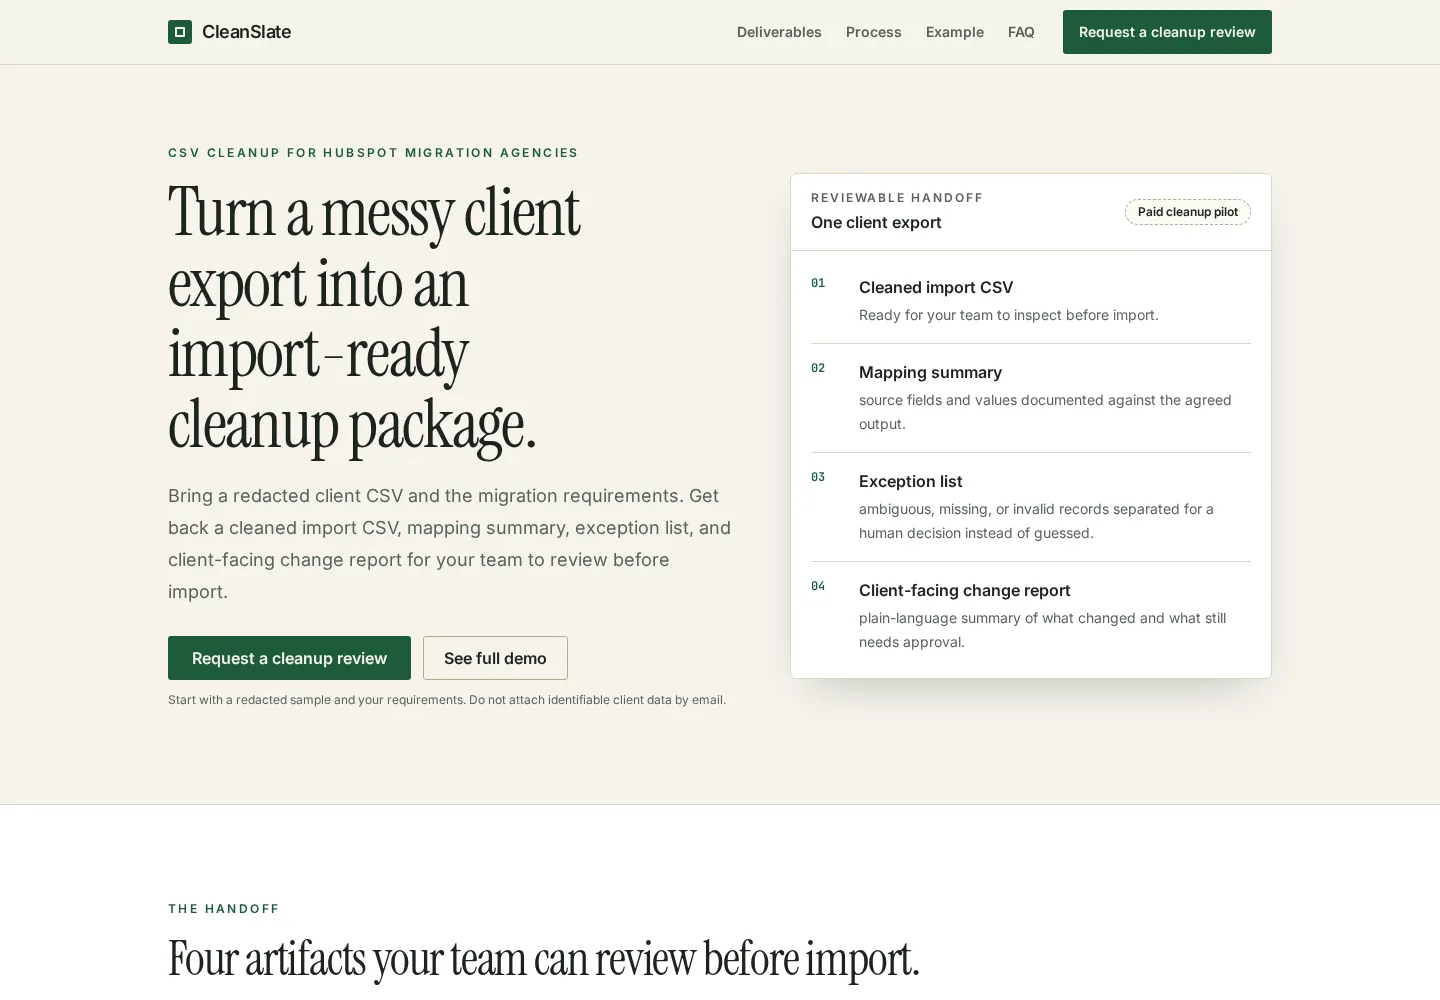Click the CleanSlate square logo icon
This screenshot has height=1000, width=1440.
tap(180, 32)
